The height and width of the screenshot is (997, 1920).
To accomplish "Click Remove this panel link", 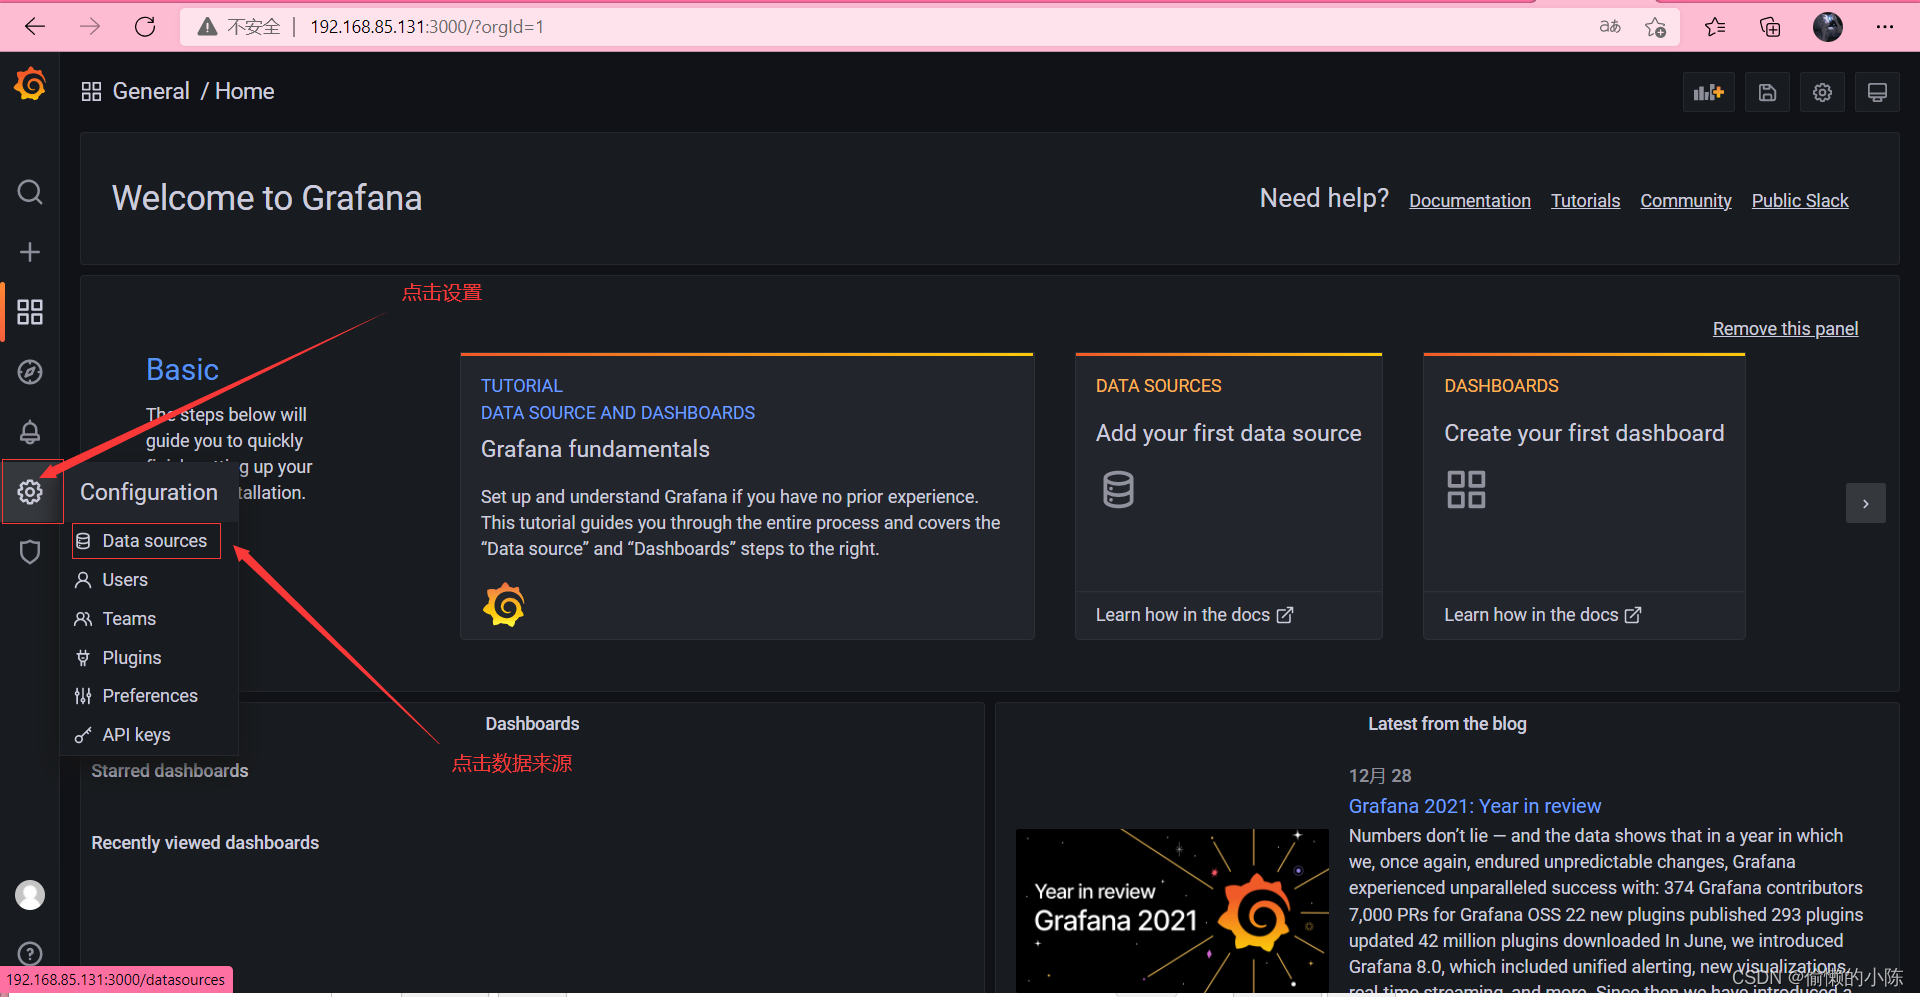I will [1785, 329].
